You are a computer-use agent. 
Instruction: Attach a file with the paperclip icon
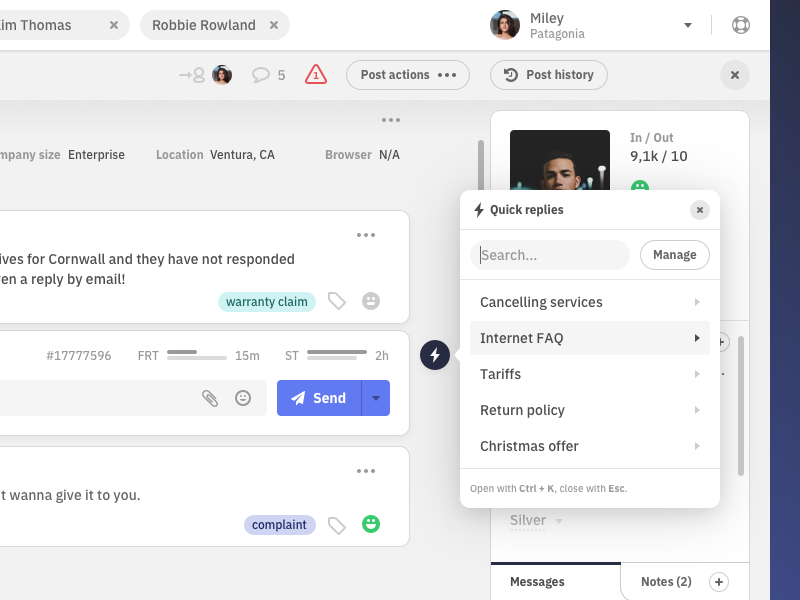211,397
